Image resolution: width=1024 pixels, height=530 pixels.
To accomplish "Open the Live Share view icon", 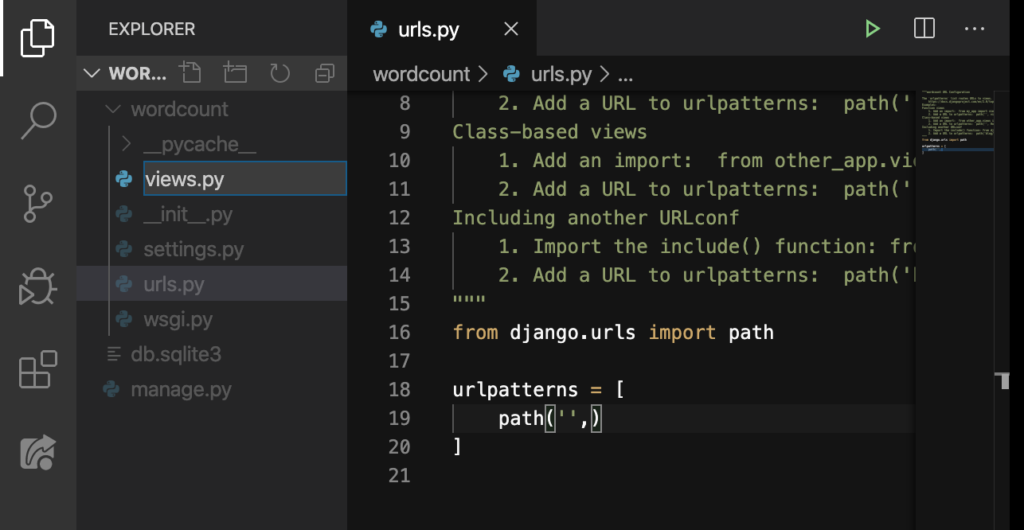I will tap(38, 452).
